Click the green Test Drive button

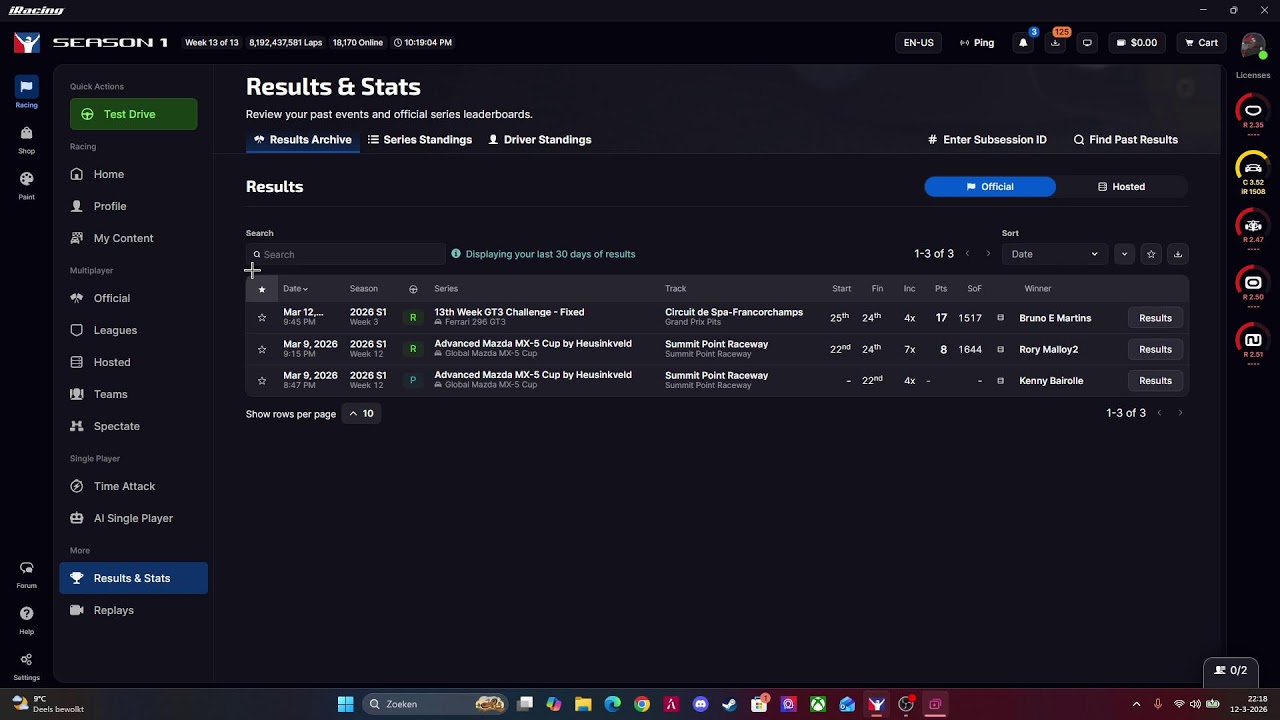pyautogui.click(x=134, y=114)
